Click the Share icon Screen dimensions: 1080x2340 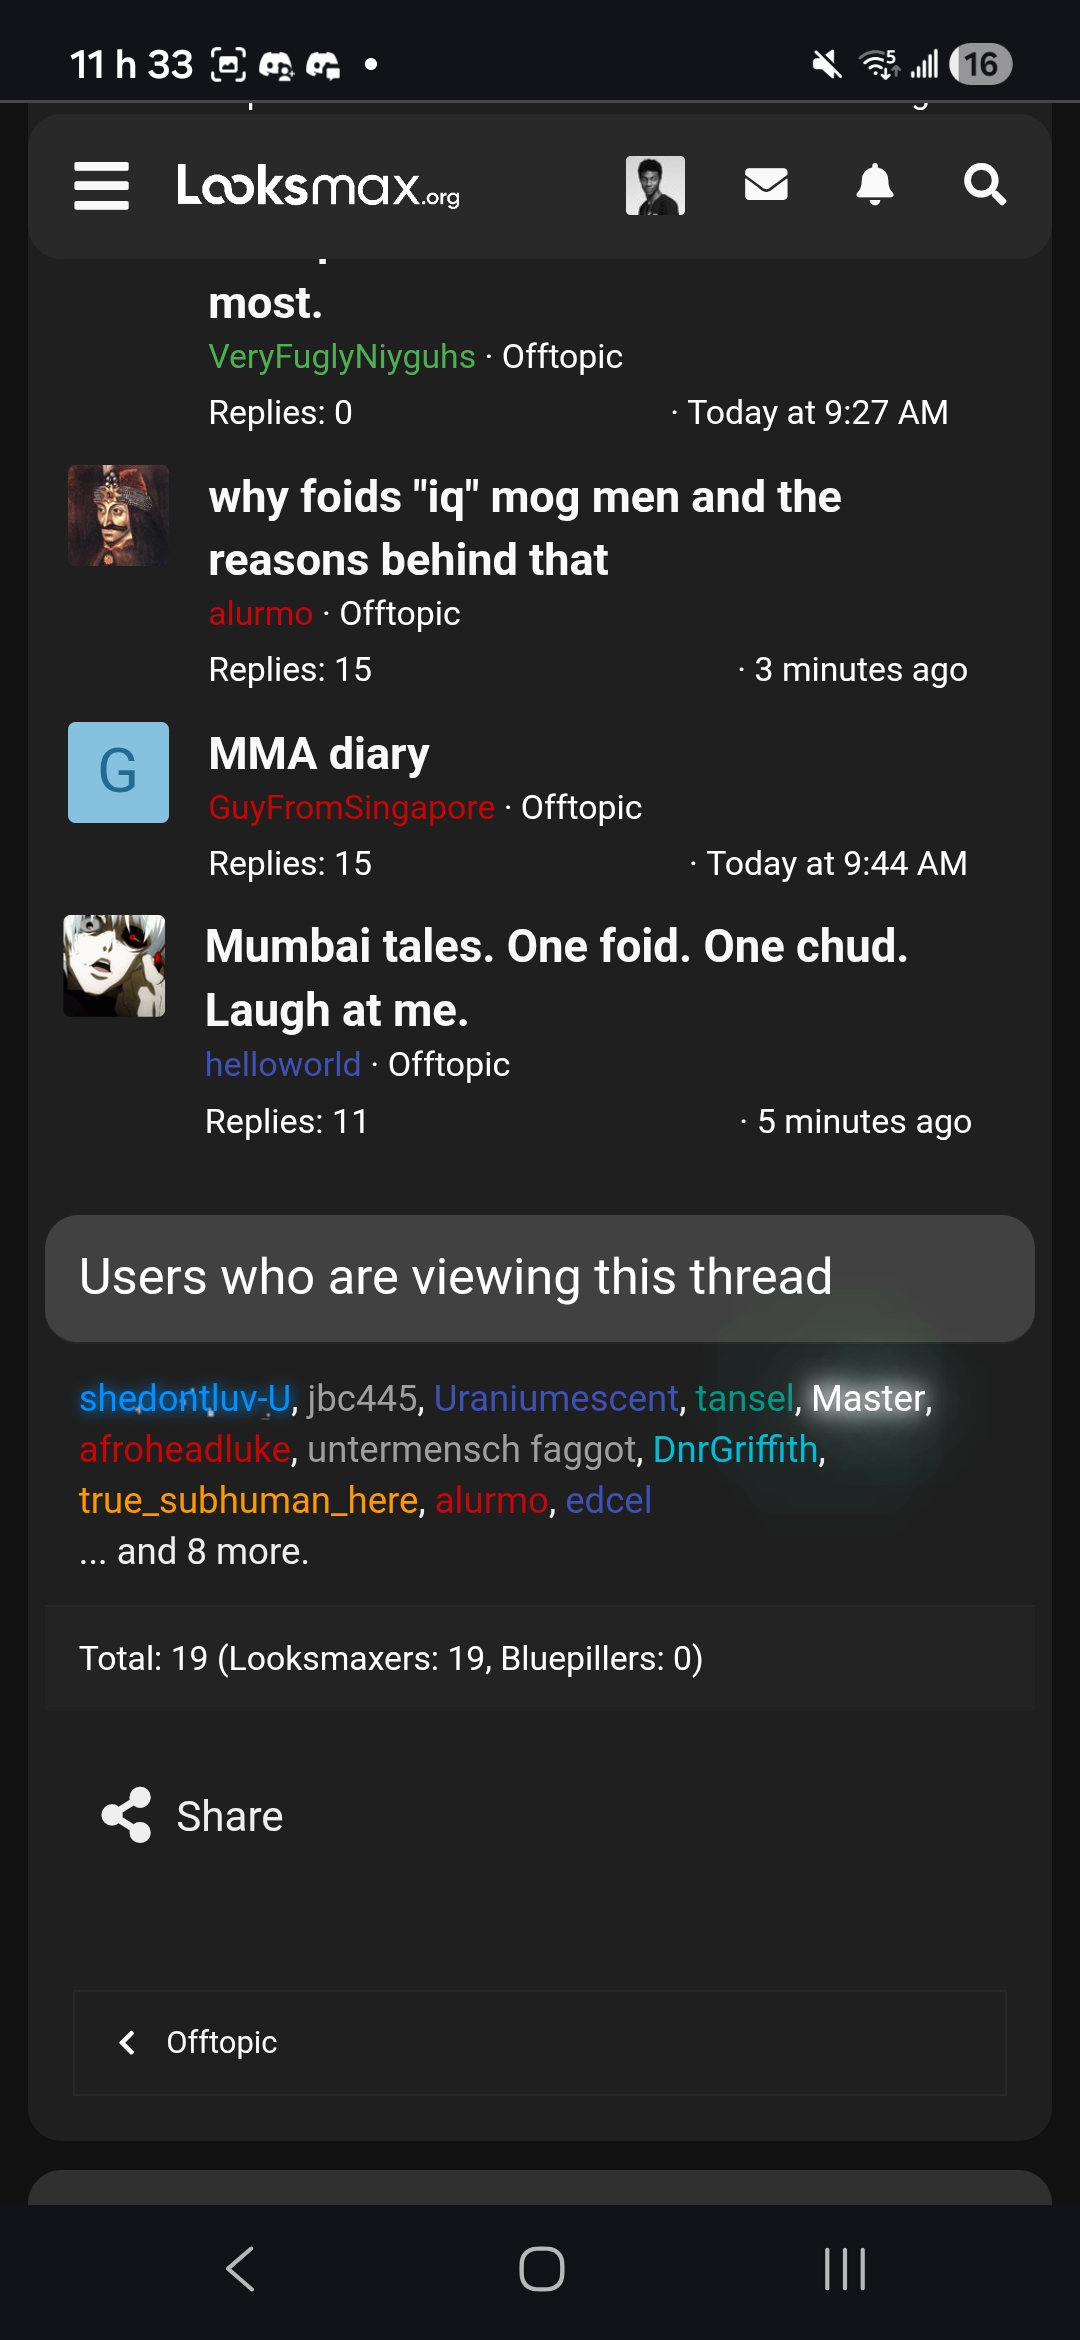click(x=127, y=1815)
